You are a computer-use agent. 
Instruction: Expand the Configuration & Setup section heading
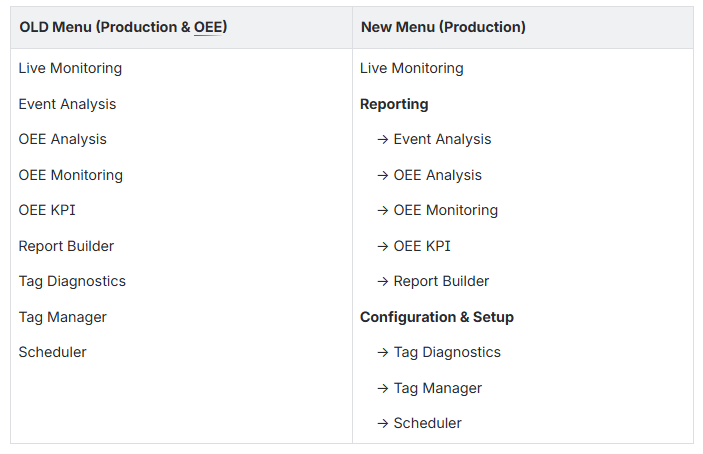click(437, 317)
